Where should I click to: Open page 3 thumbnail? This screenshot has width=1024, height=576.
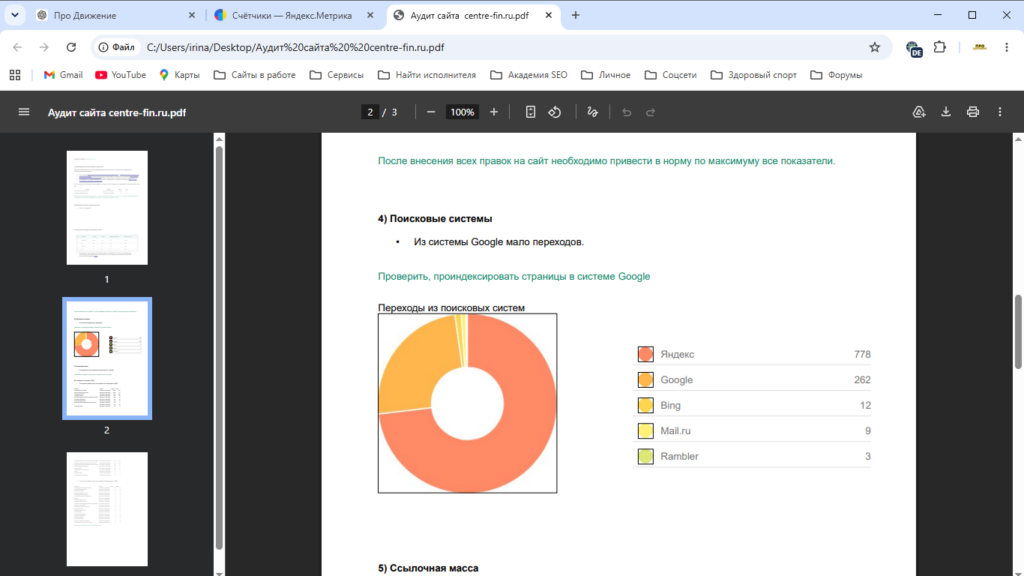pyautogui.click(x=107, y=509)
